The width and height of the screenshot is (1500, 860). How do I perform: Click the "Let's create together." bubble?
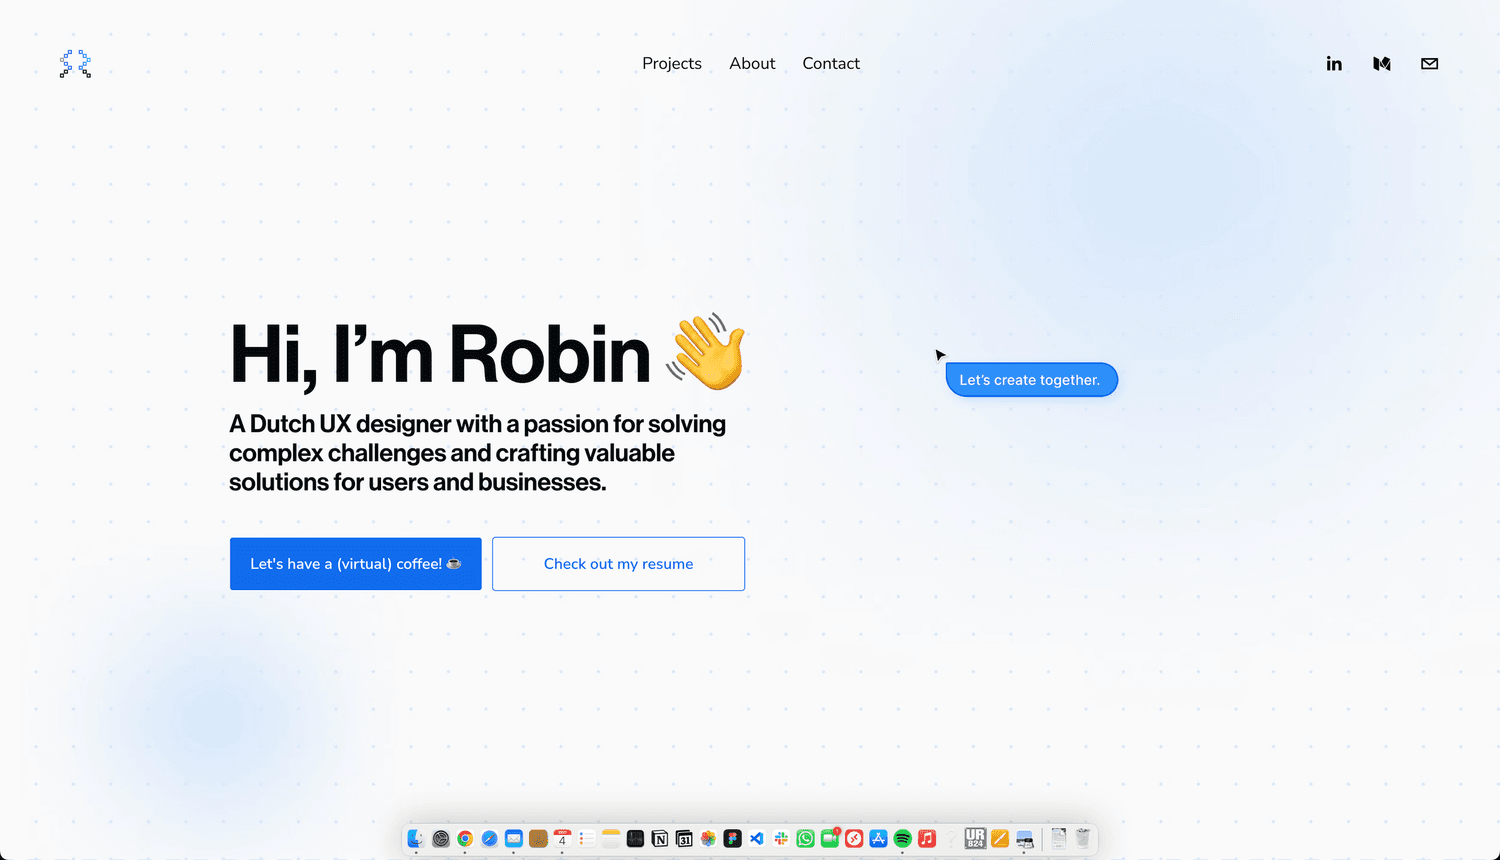(1030, 380)
